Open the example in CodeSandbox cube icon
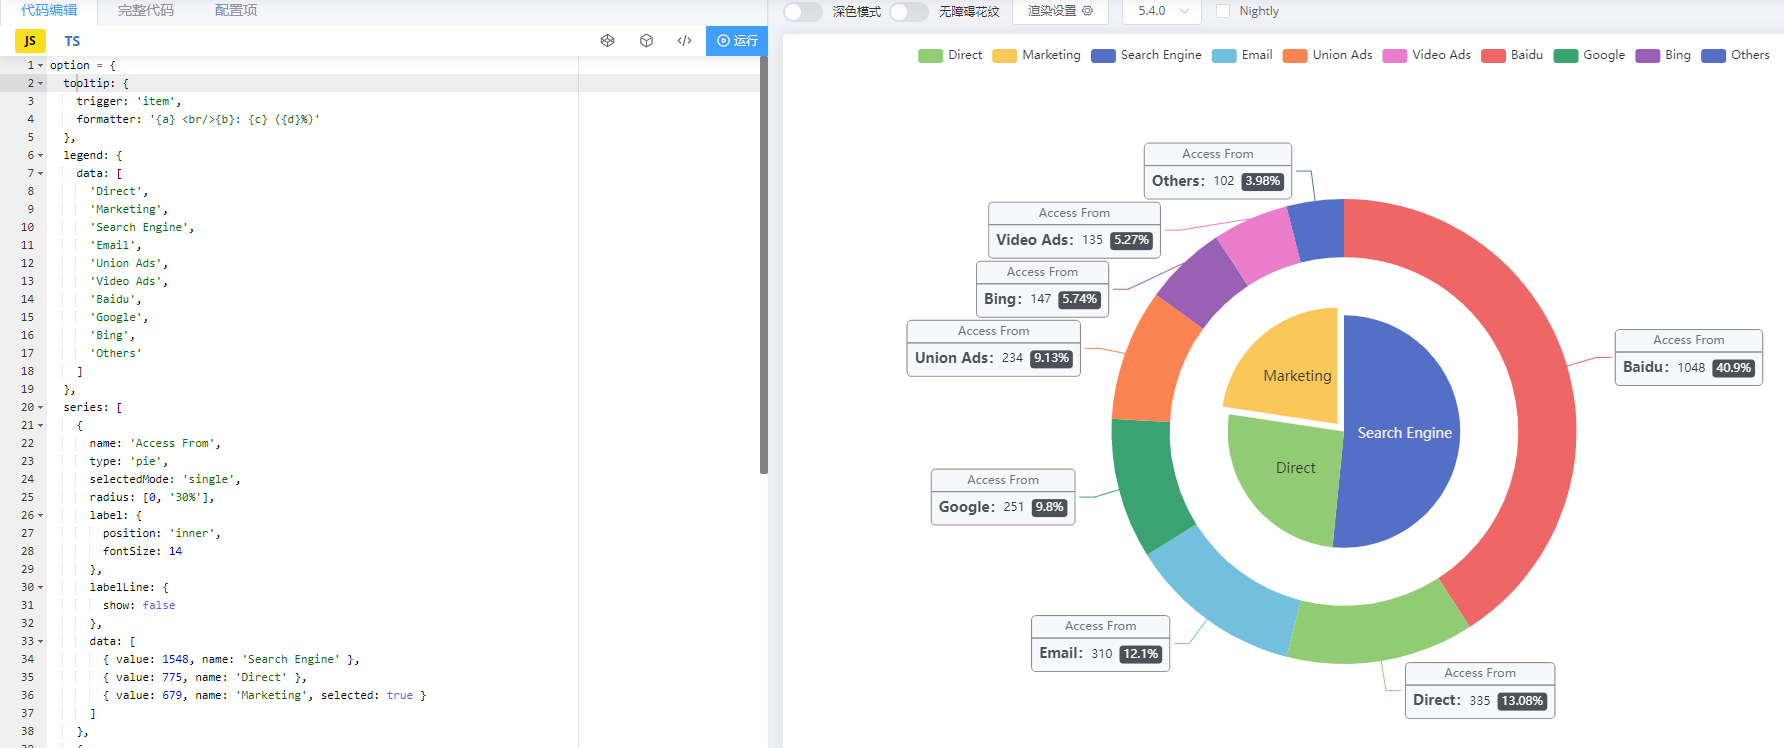 click(x=646, y=41)
